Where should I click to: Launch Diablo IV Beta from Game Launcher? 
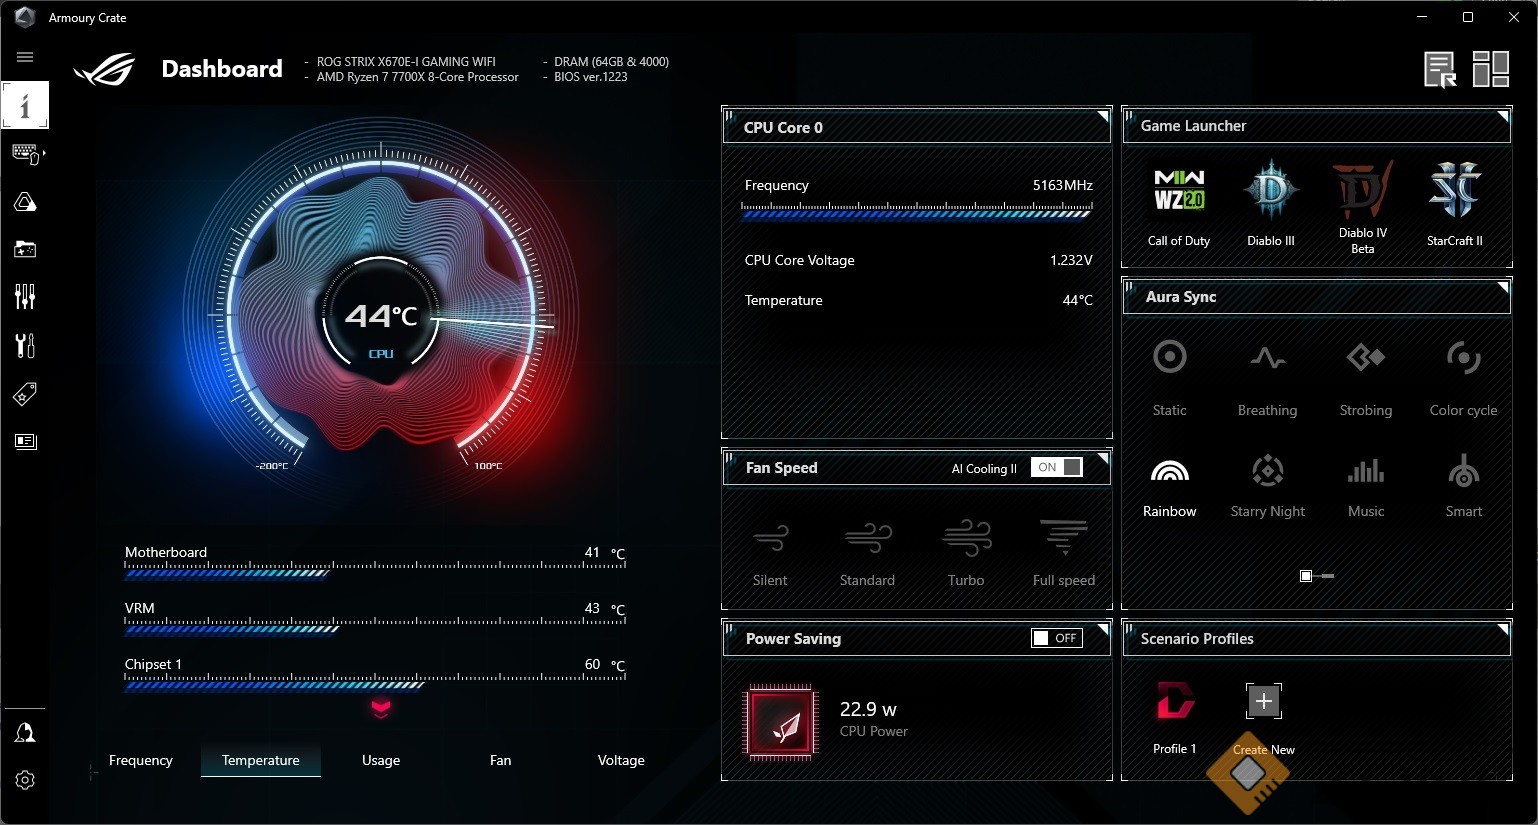coord(1363,208)
